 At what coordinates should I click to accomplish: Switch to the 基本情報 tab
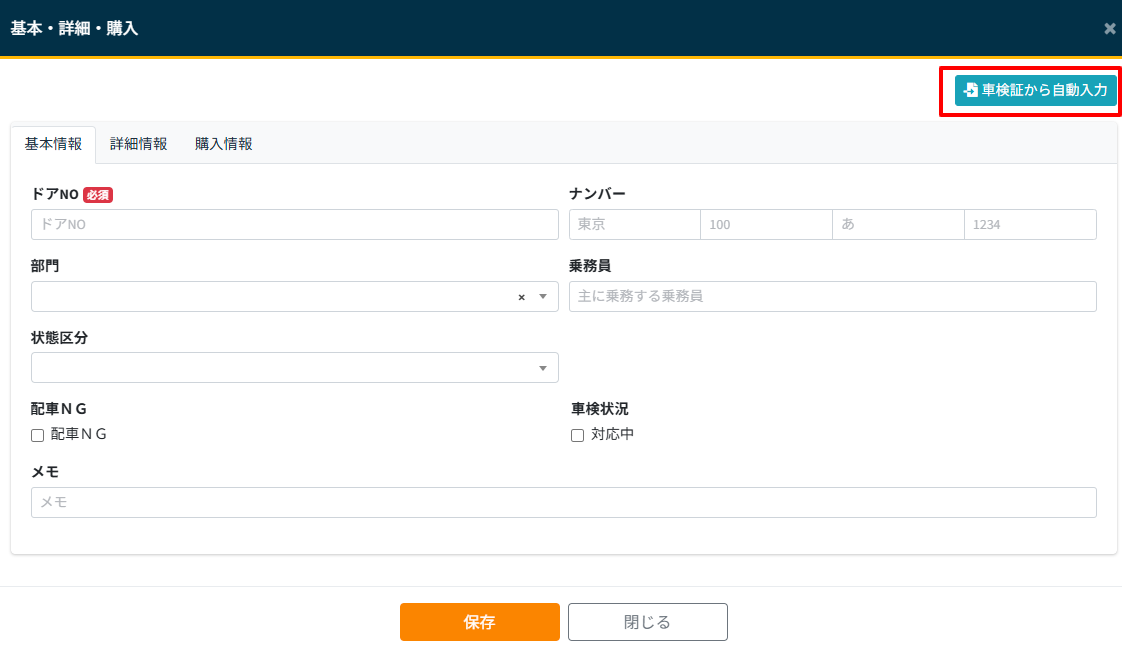pyautogui.click(x=53, y=144)
